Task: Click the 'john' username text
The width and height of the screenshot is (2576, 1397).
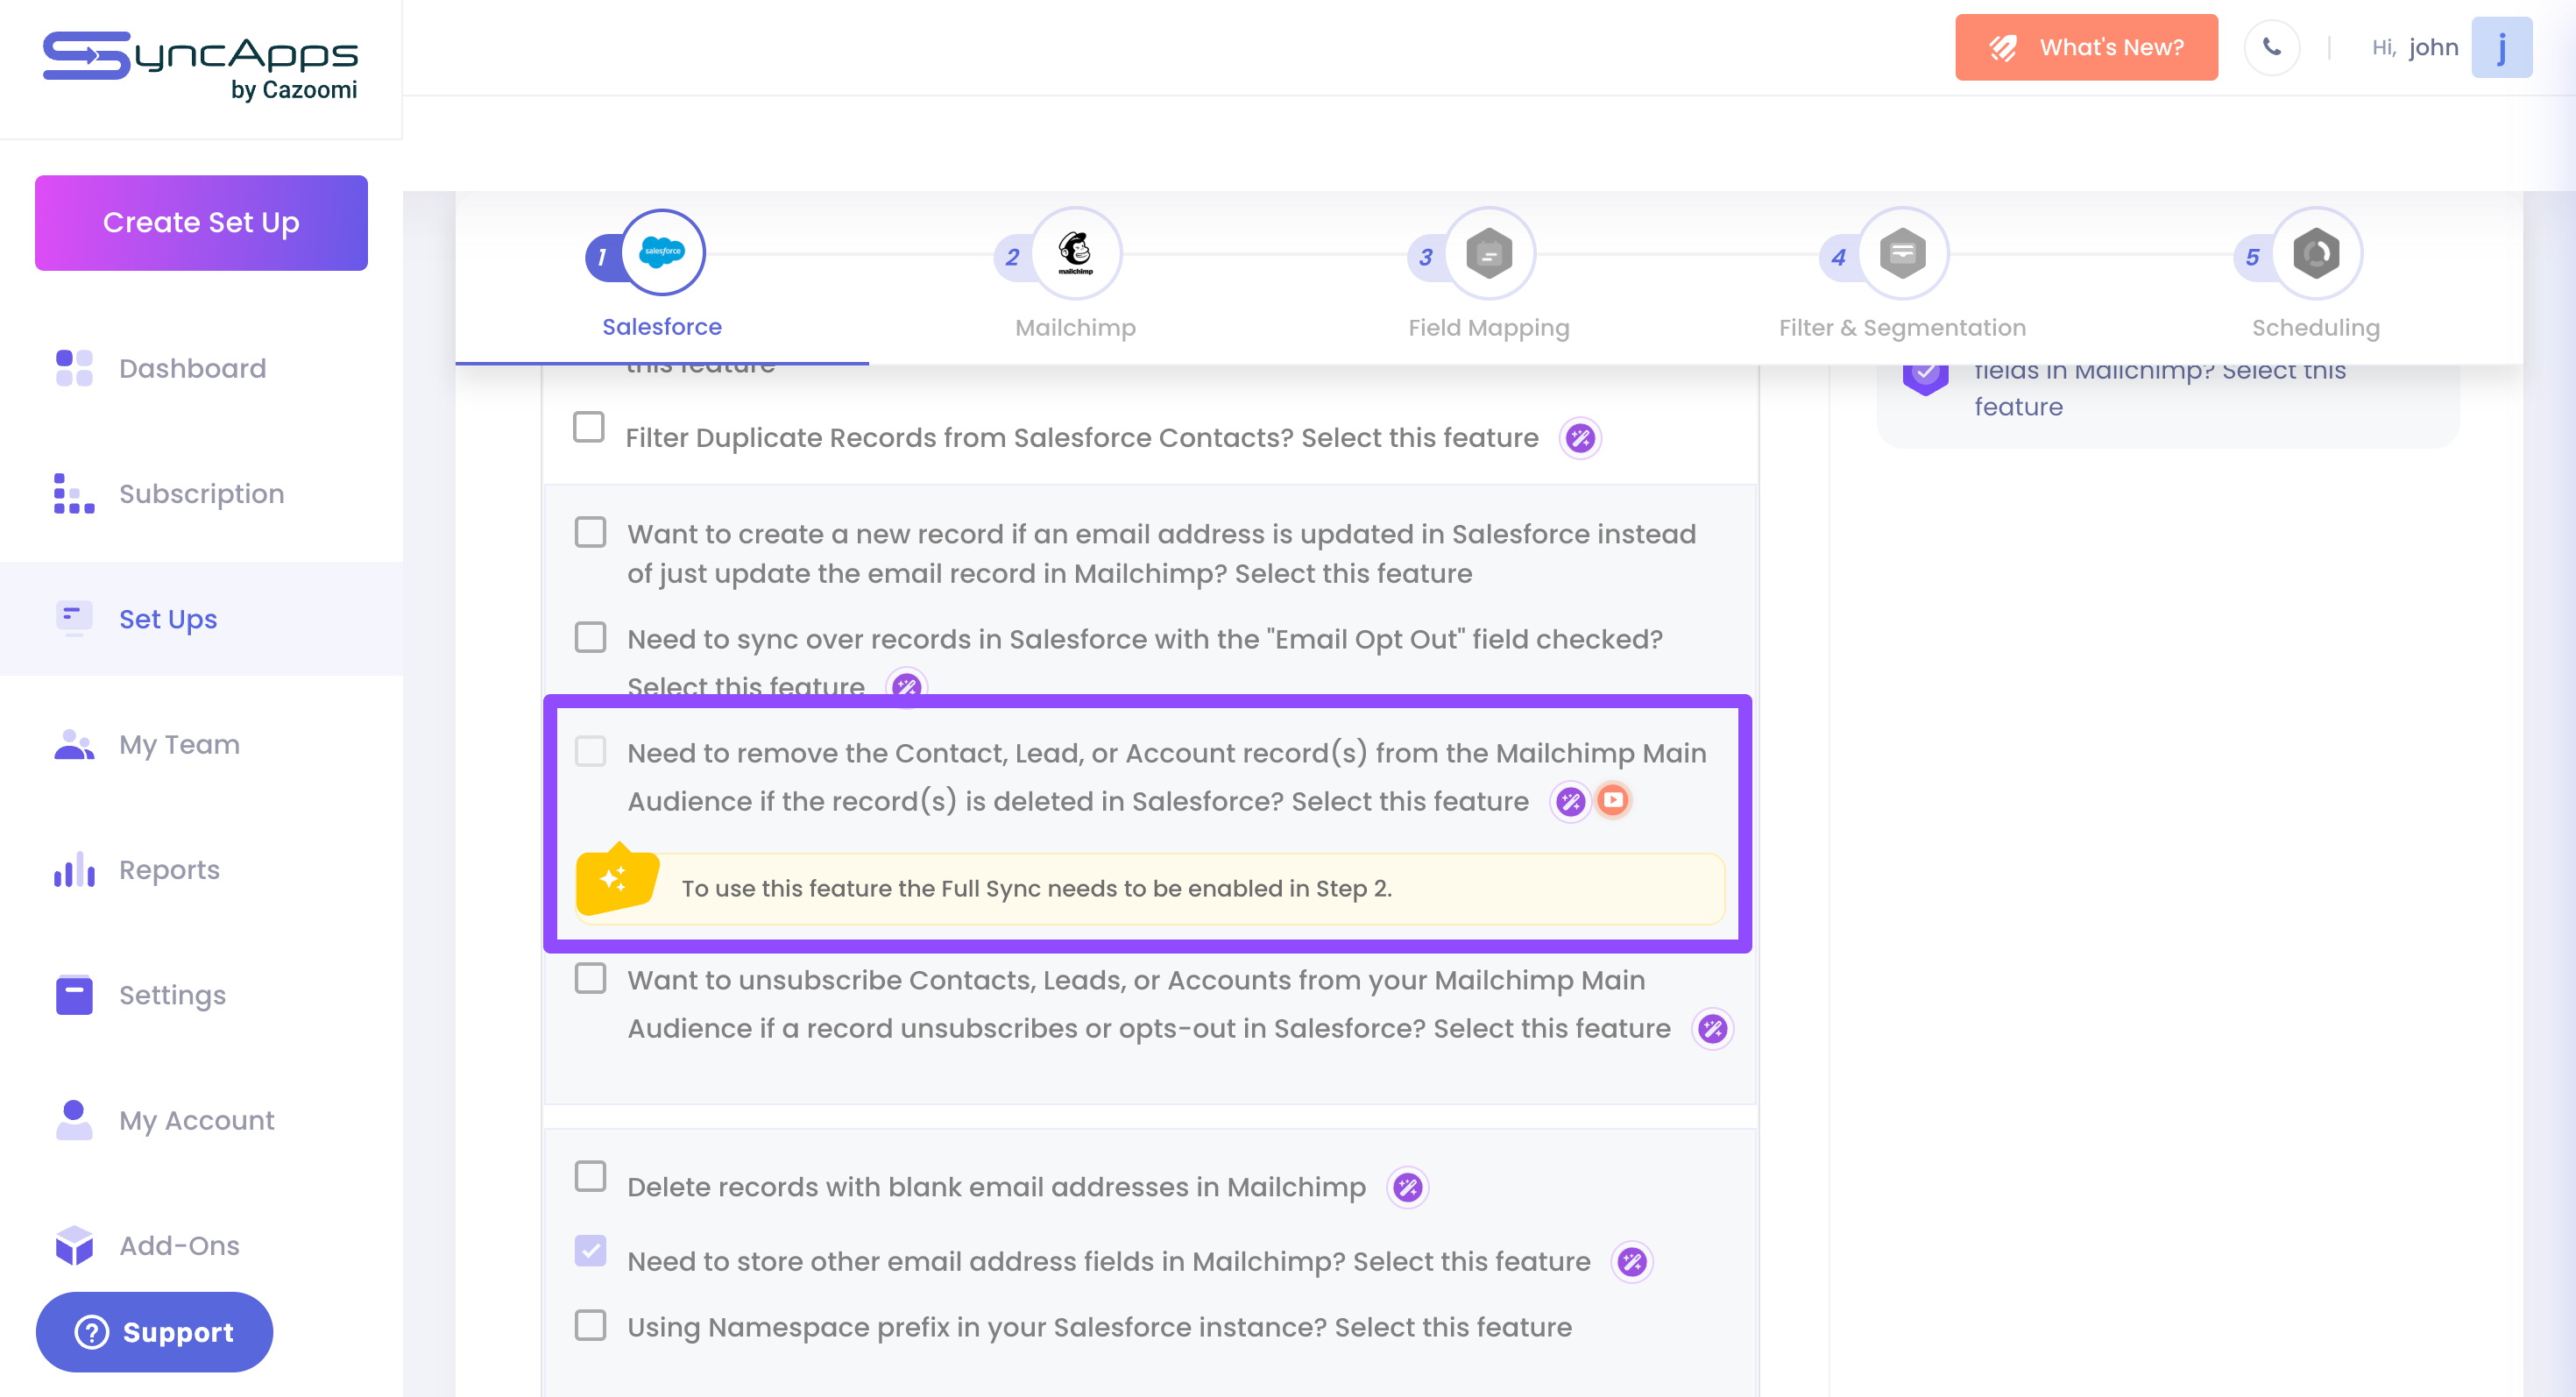Action: tap(2433, 48)
